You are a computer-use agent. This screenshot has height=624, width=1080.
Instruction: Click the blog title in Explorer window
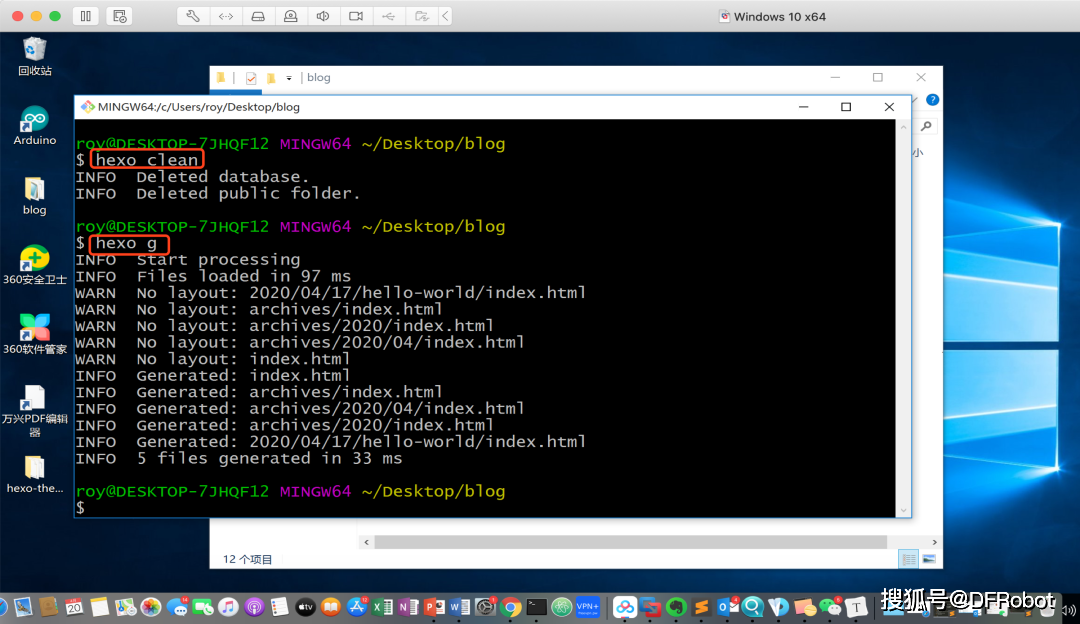pos(318,78)
